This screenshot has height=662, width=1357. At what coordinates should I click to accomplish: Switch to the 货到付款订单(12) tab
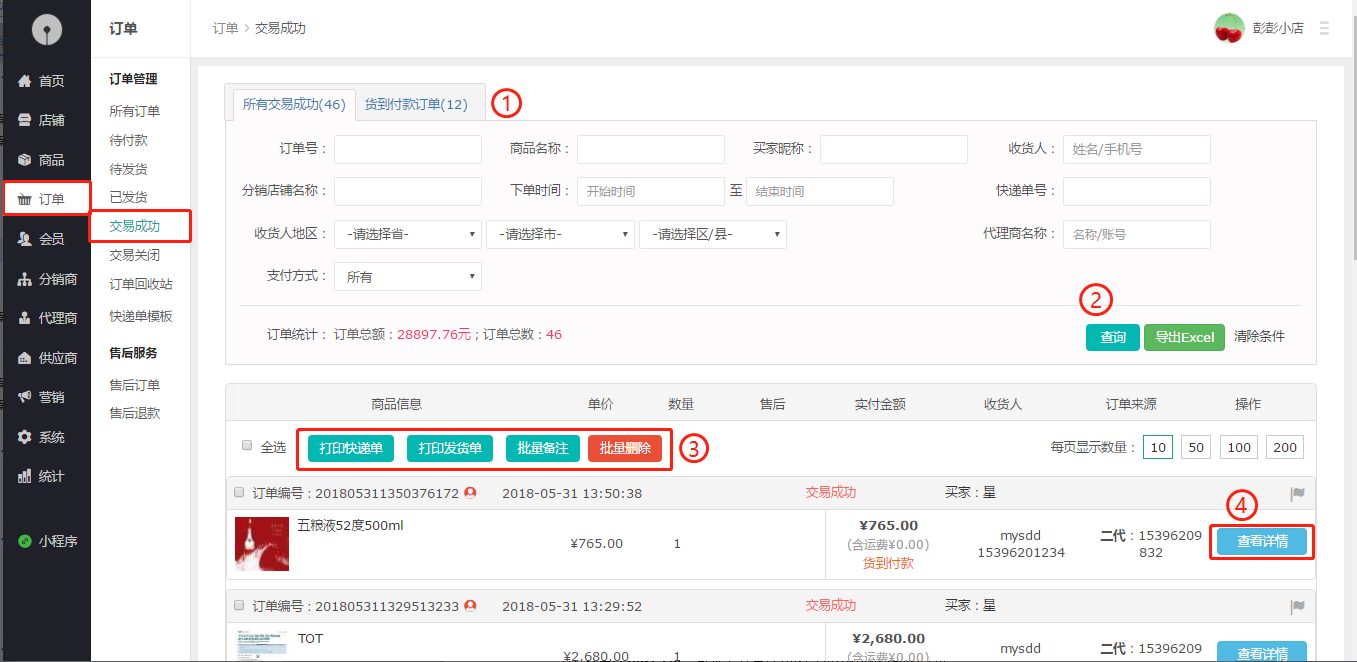[415, 104]
